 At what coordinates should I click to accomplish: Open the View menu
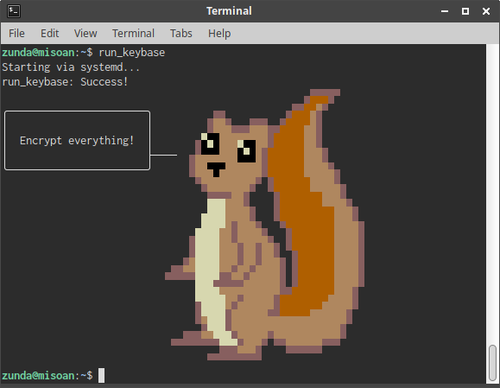tap(86, 33)
